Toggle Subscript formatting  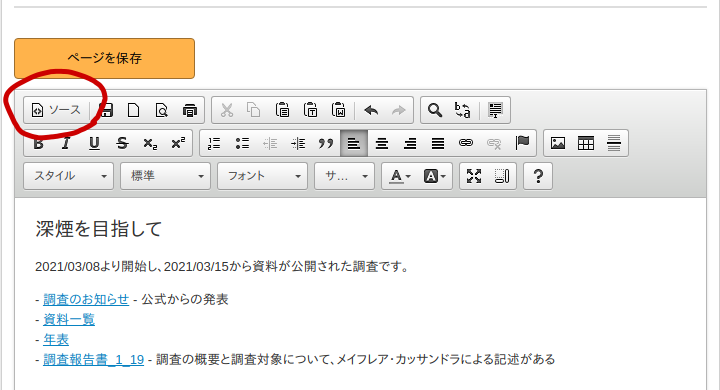[x=150, y=143]
